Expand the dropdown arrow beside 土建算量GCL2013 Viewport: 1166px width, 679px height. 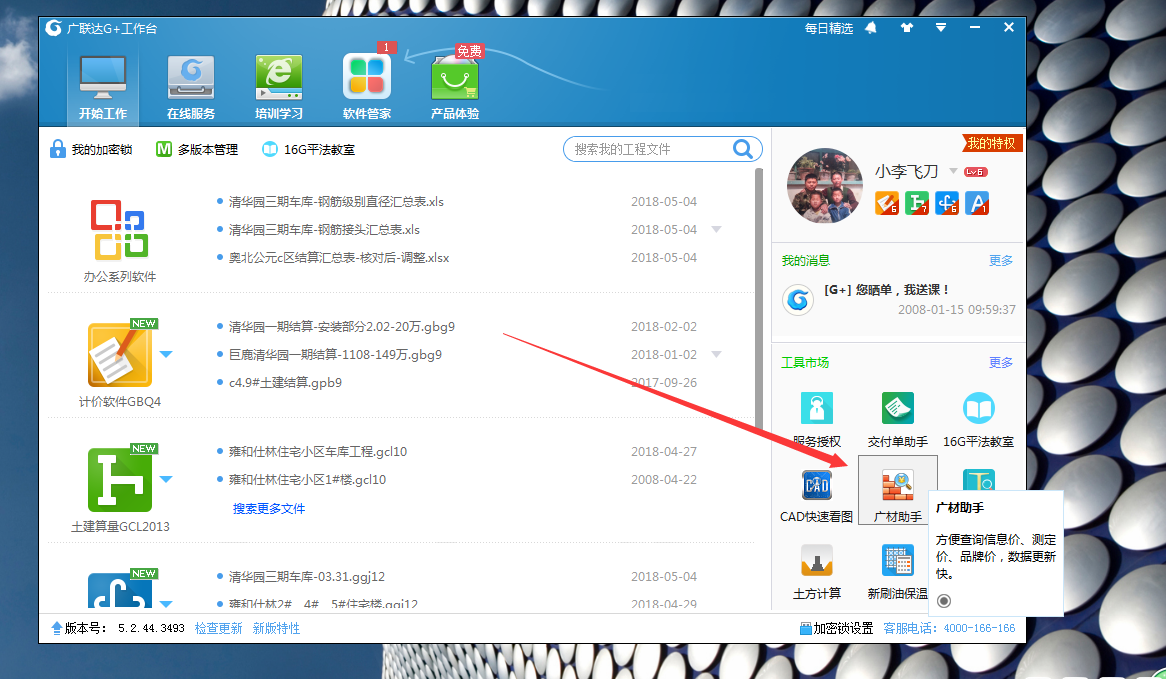click(x=166, y=479)
